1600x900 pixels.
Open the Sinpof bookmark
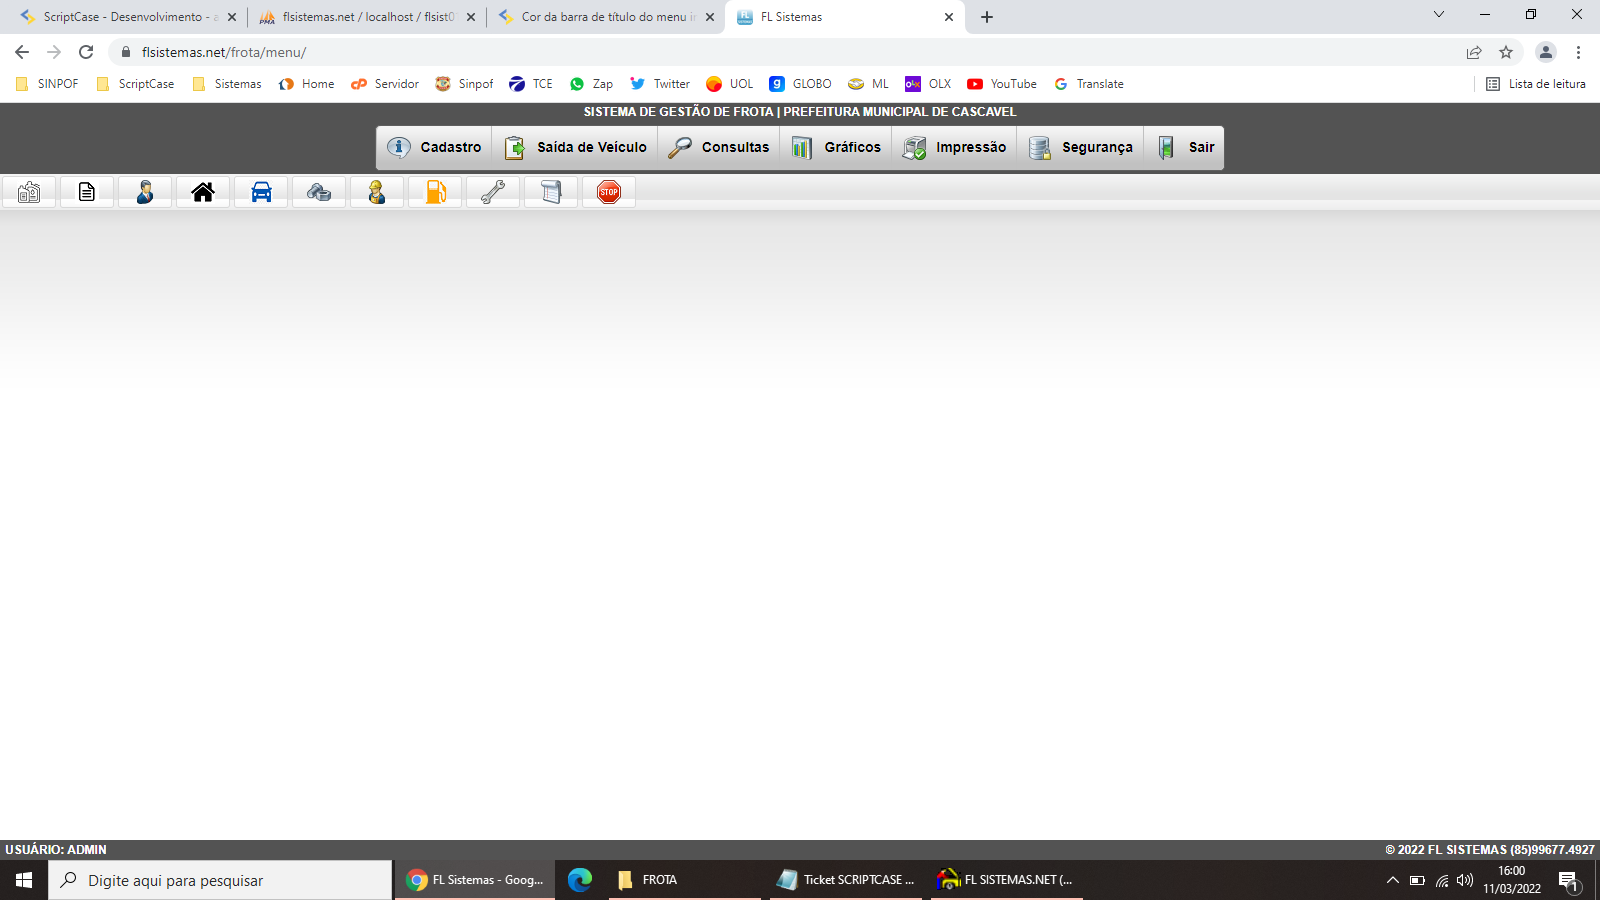click(x=465, y=84)
